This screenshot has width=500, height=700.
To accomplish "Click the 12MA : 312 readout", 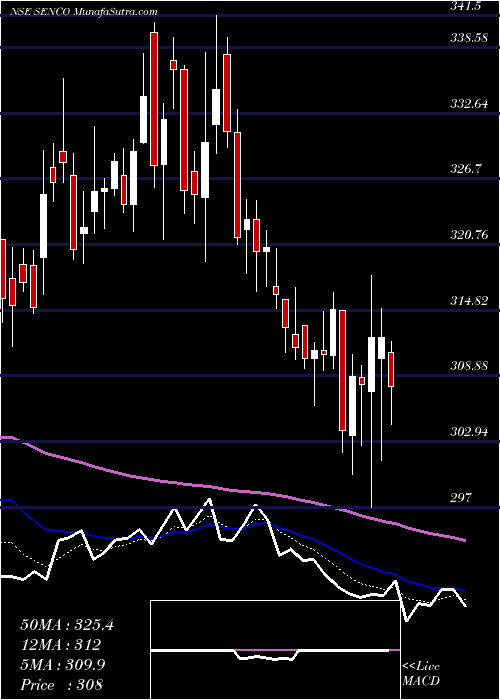I will [x=60, y=645].
